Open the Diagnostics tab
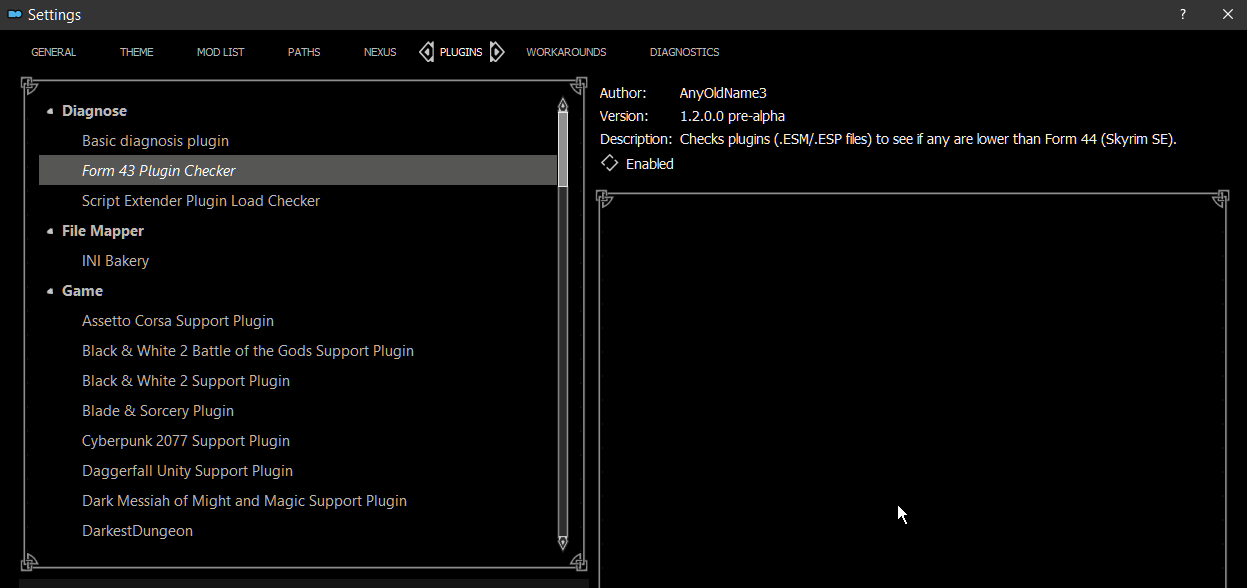 (x=684, y=52)
